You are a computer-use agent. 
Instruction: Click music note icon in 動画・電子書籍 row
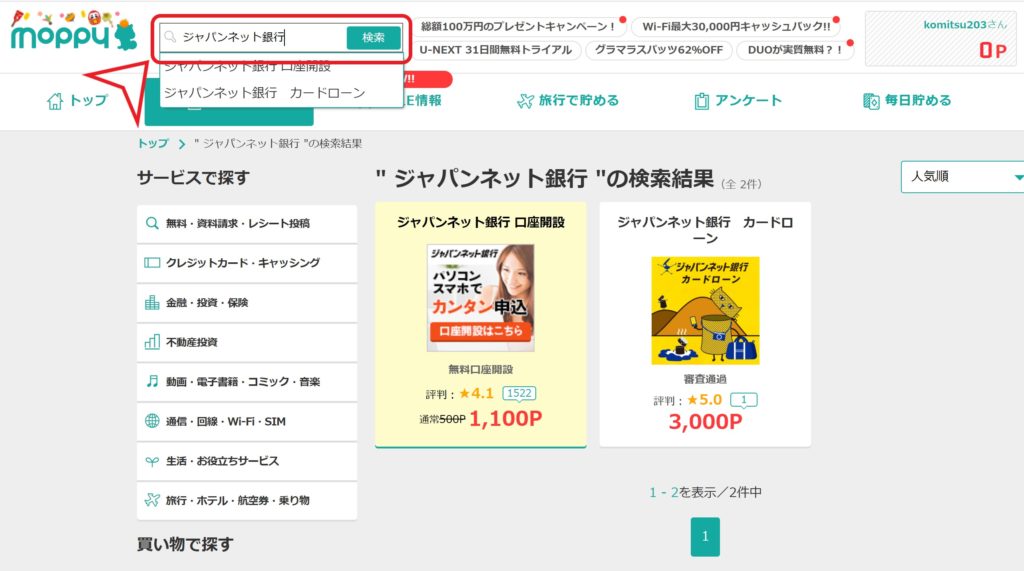152,381
